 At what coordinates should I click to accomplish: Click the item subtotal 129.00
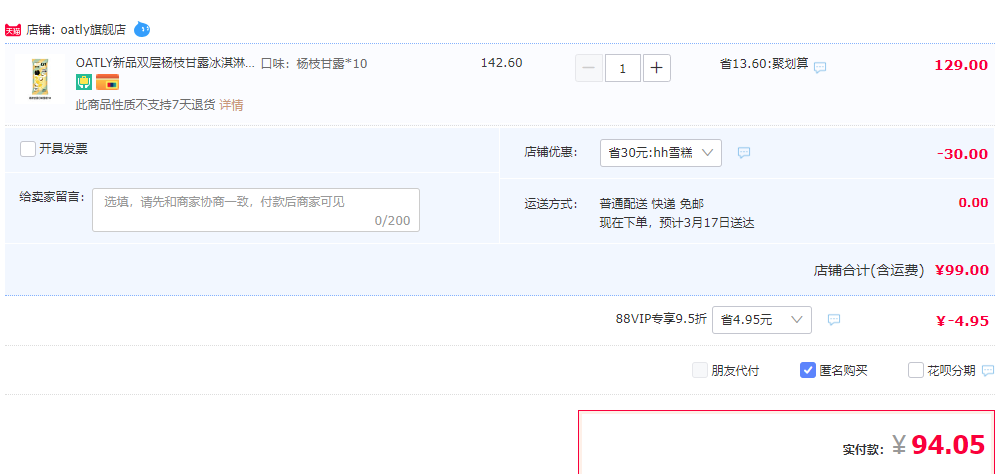pos(961,65)
